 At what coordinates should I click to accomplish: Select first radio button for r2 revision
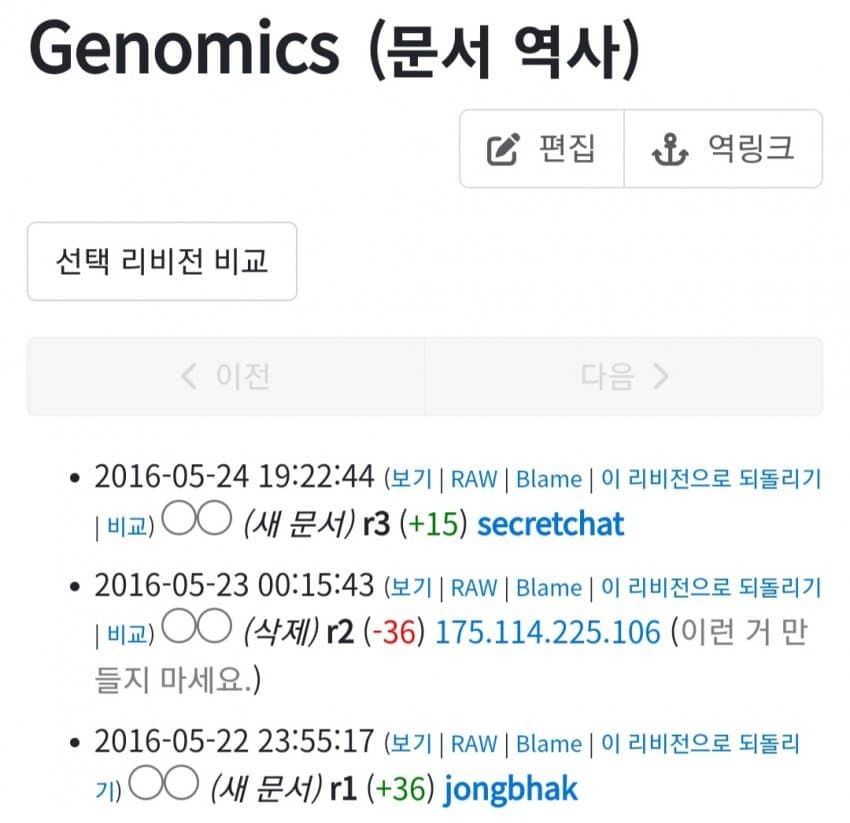click(x=179, y=626)
